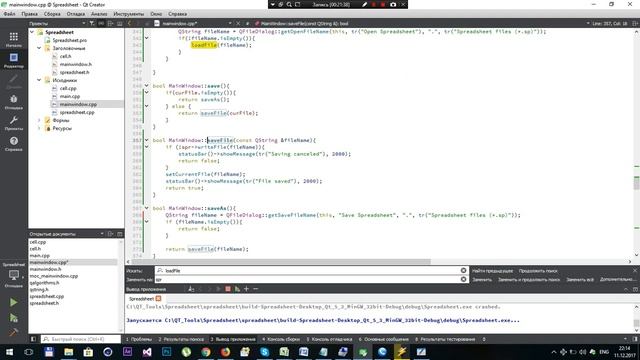Toggle the left sidebar visibility icon
Viewport: 640px width, 360px height.
coord(33,339)
